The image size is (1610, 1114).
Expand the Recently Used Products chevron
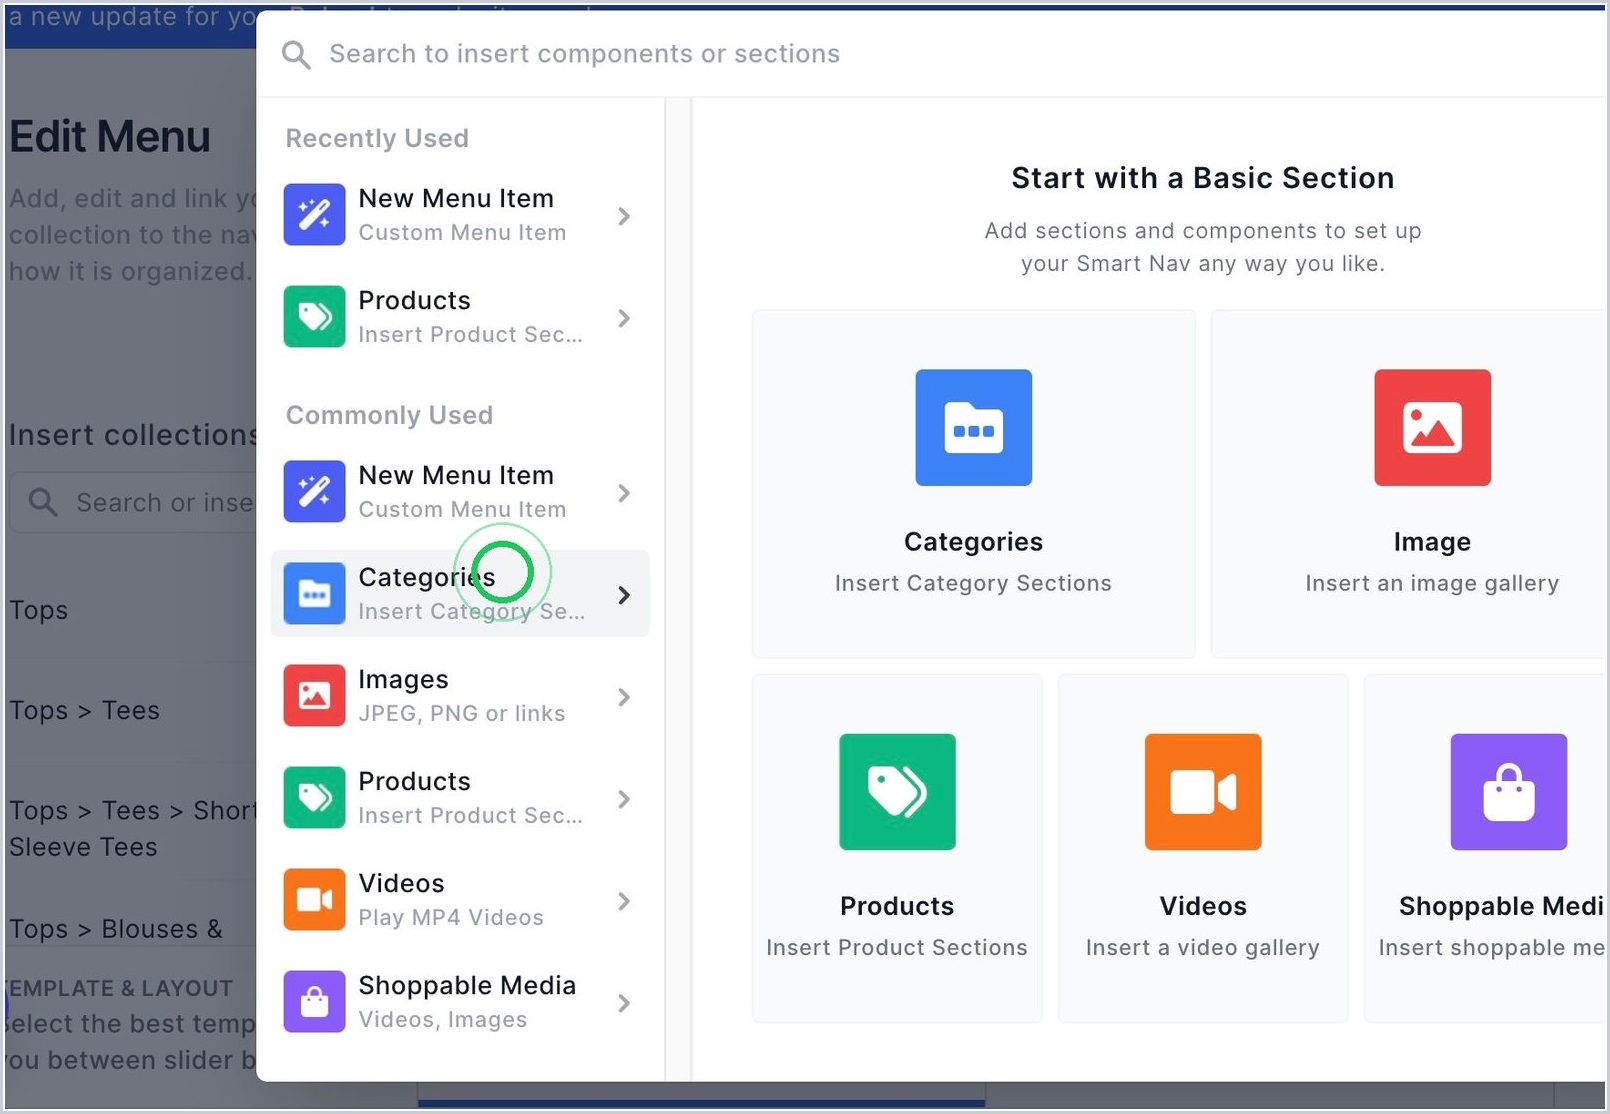(x=624, y=318)
